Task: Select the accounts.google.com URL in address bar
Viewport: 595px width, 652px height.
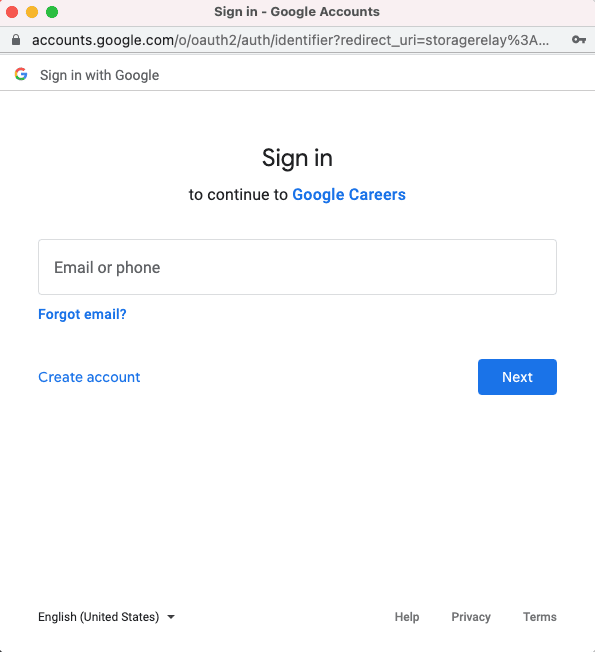Action: [x=290, y=40]
